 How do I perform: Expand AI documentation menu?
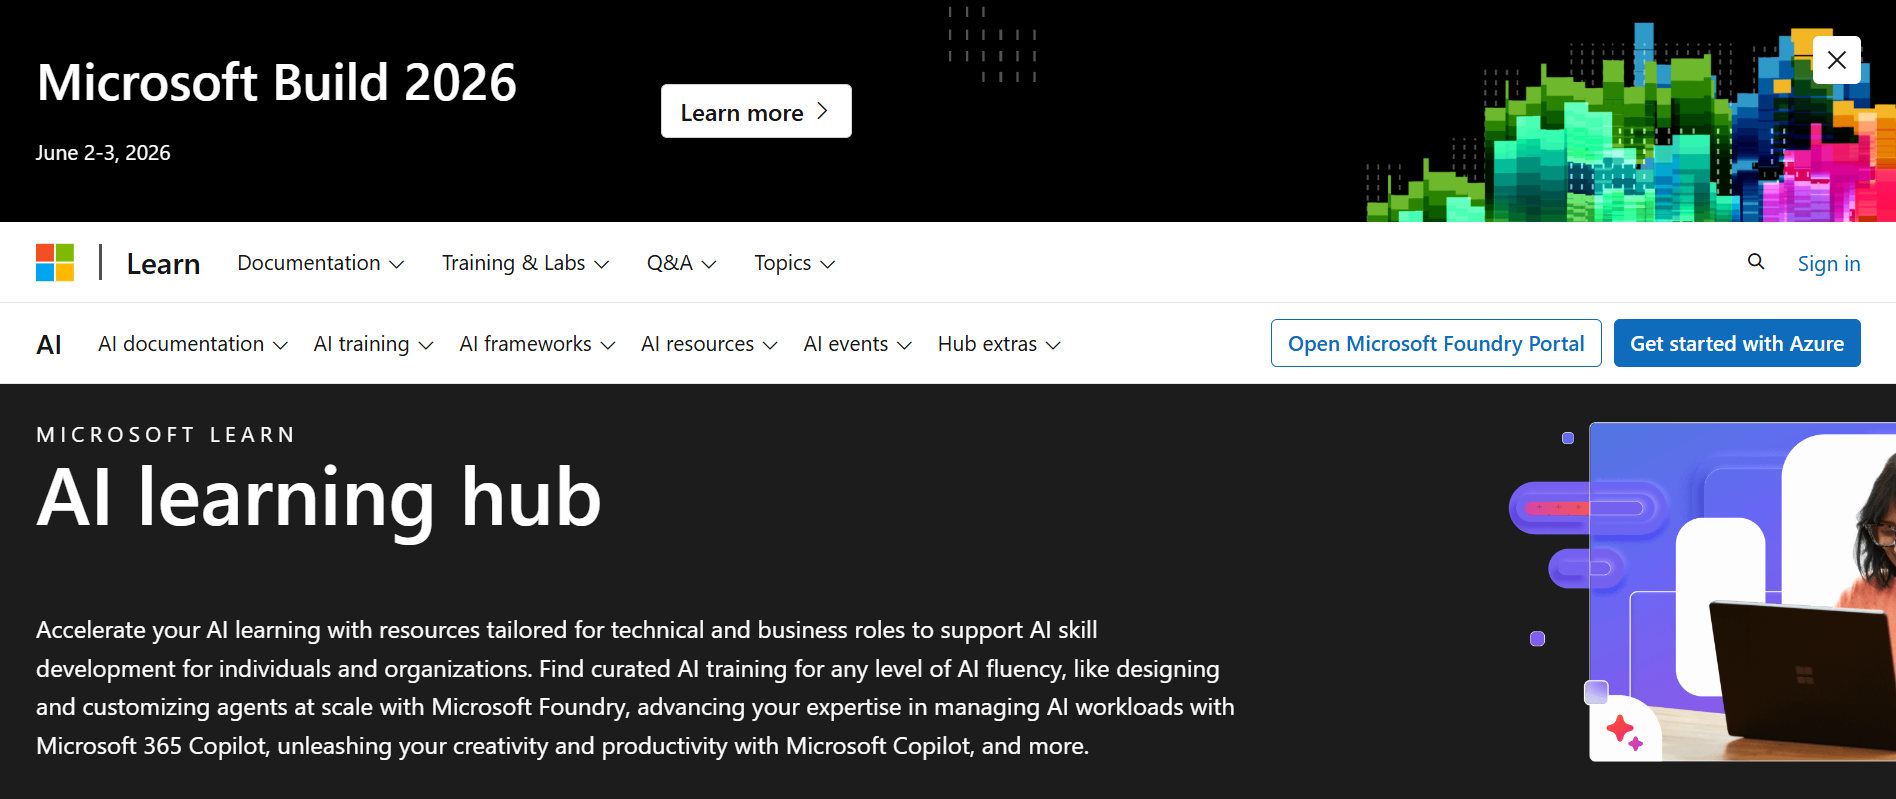(x=191, y=343)
